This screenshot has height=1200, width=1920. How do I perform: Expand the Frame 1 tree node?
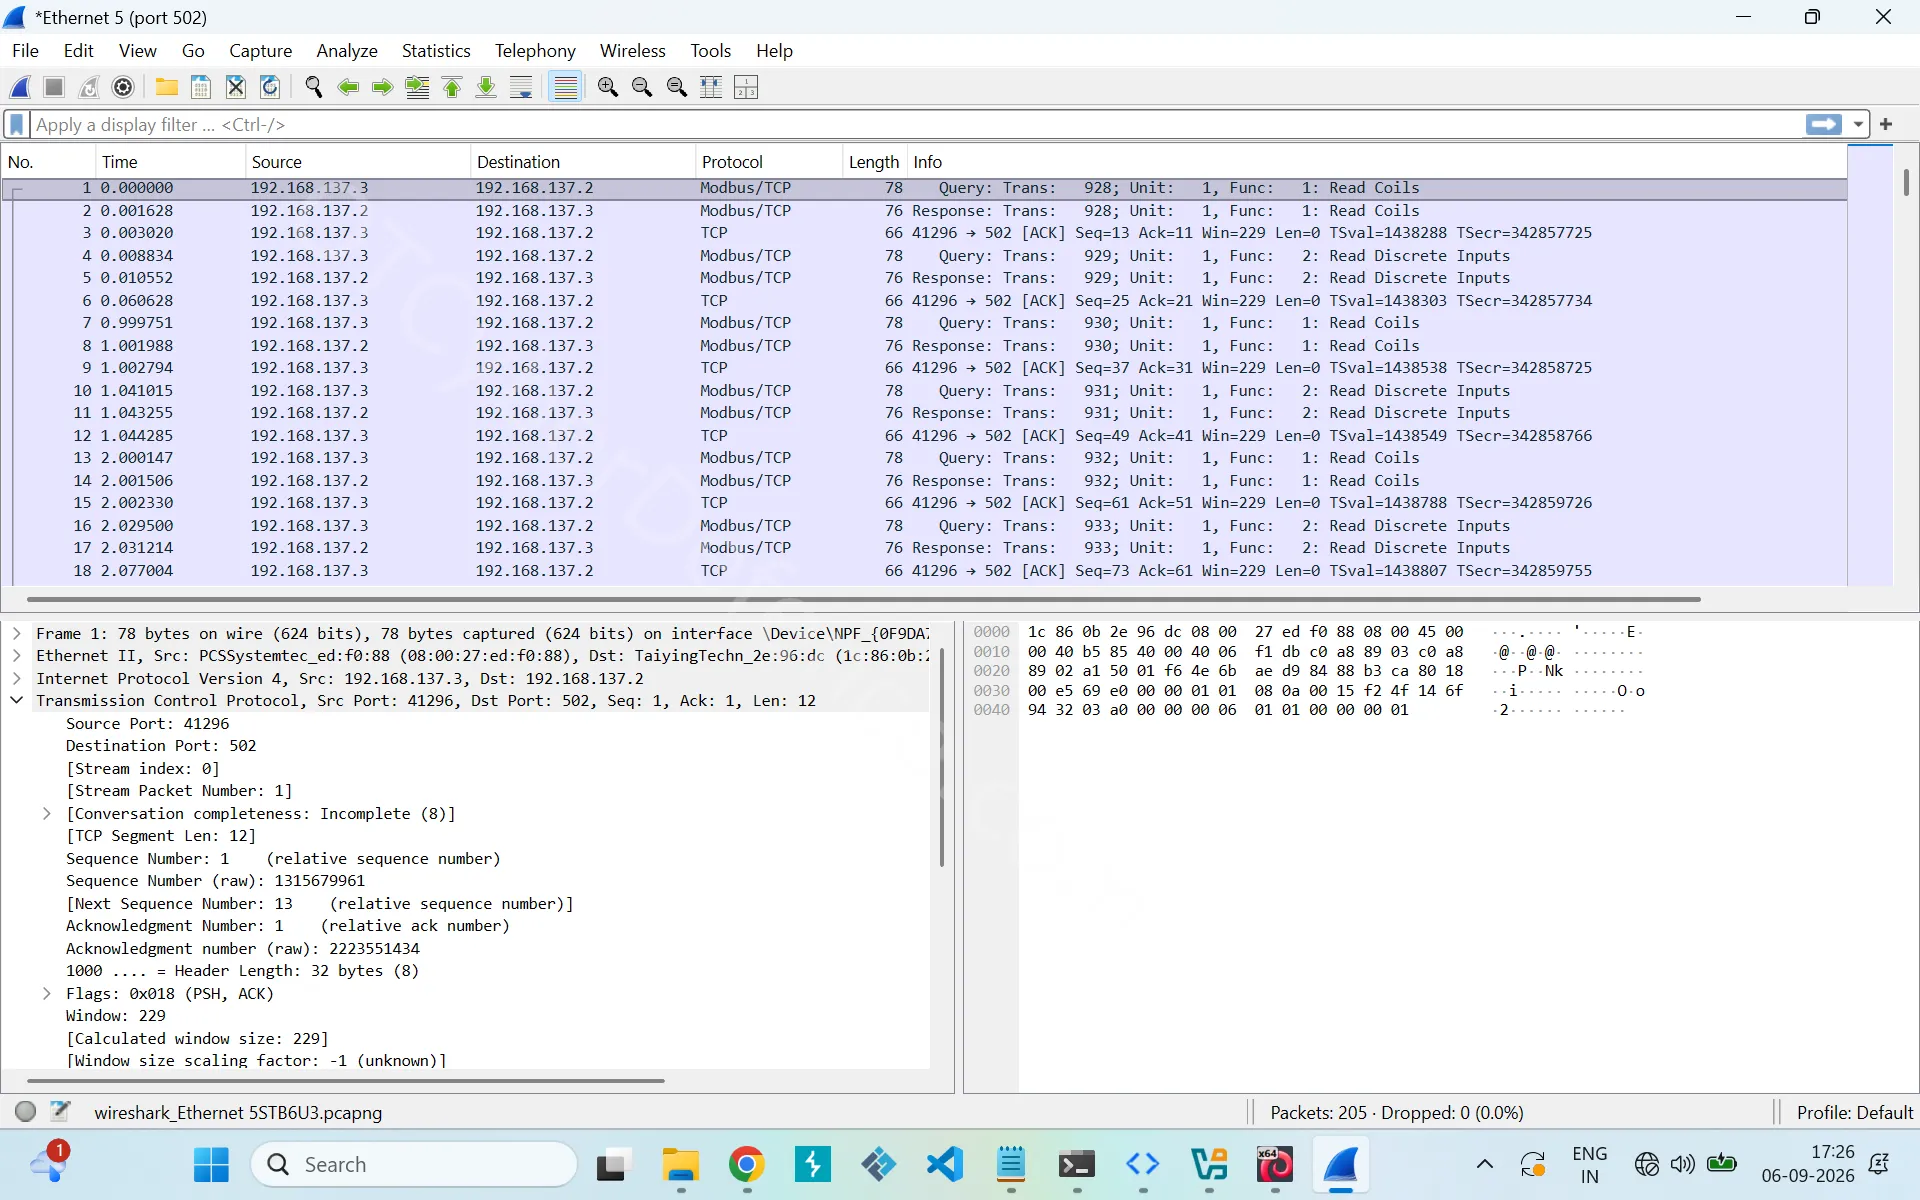[x=17, y=634]
